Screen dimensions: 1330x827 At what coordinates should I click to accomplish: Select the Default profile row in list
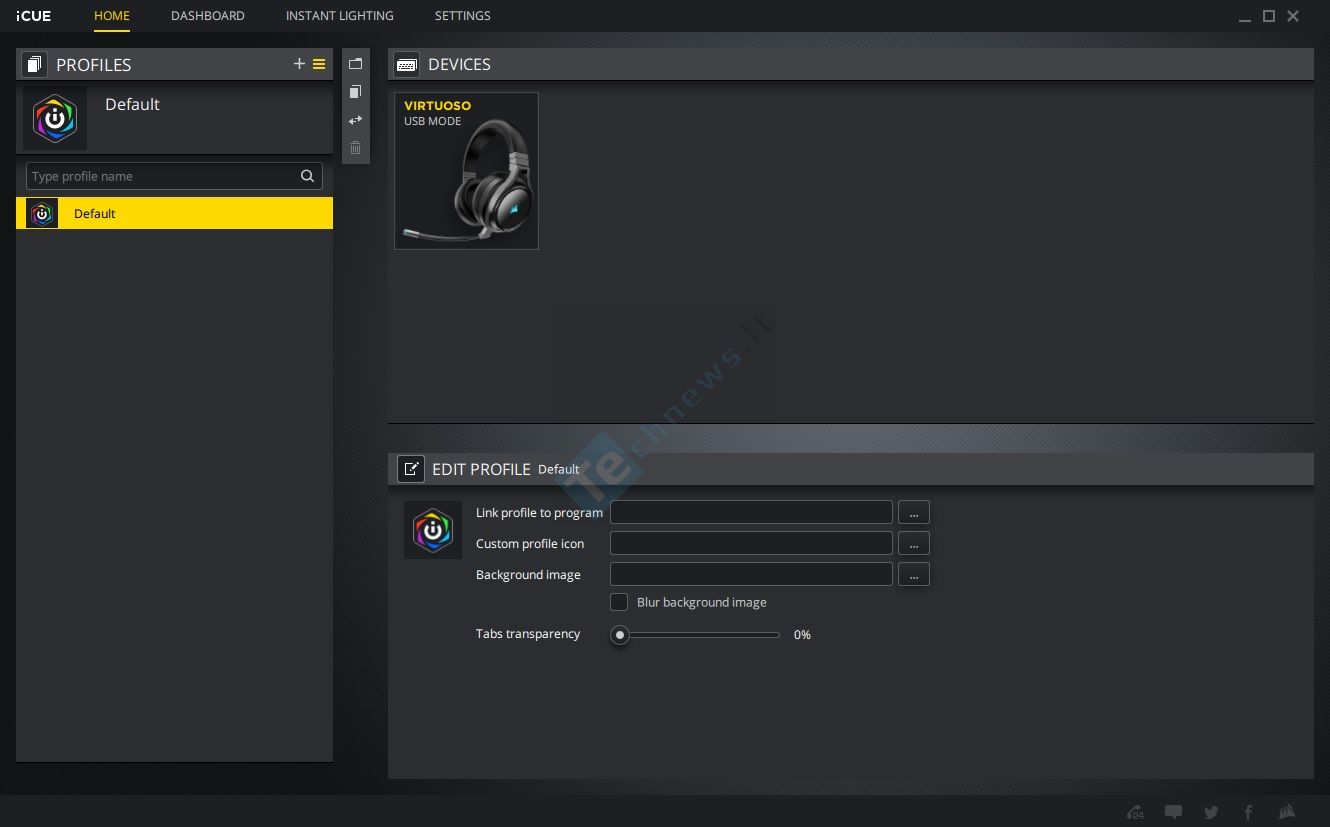click(174, 213)
